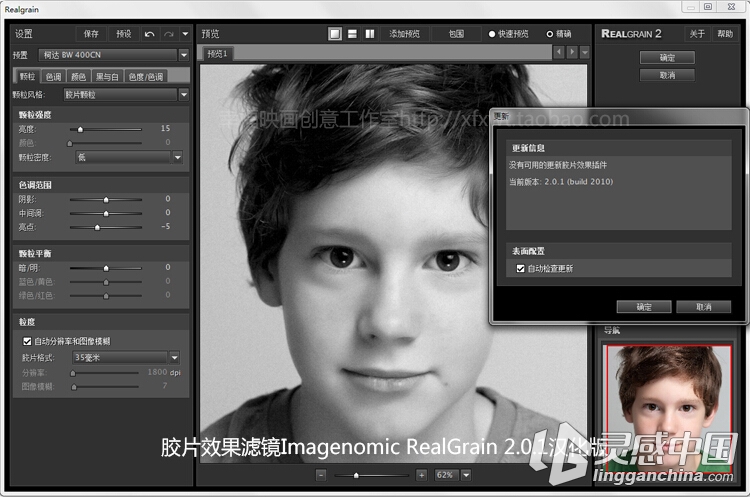Viewport: 750px width, 497px height.
Task: Switch to the 颗粒 tab
Action: 27,77
